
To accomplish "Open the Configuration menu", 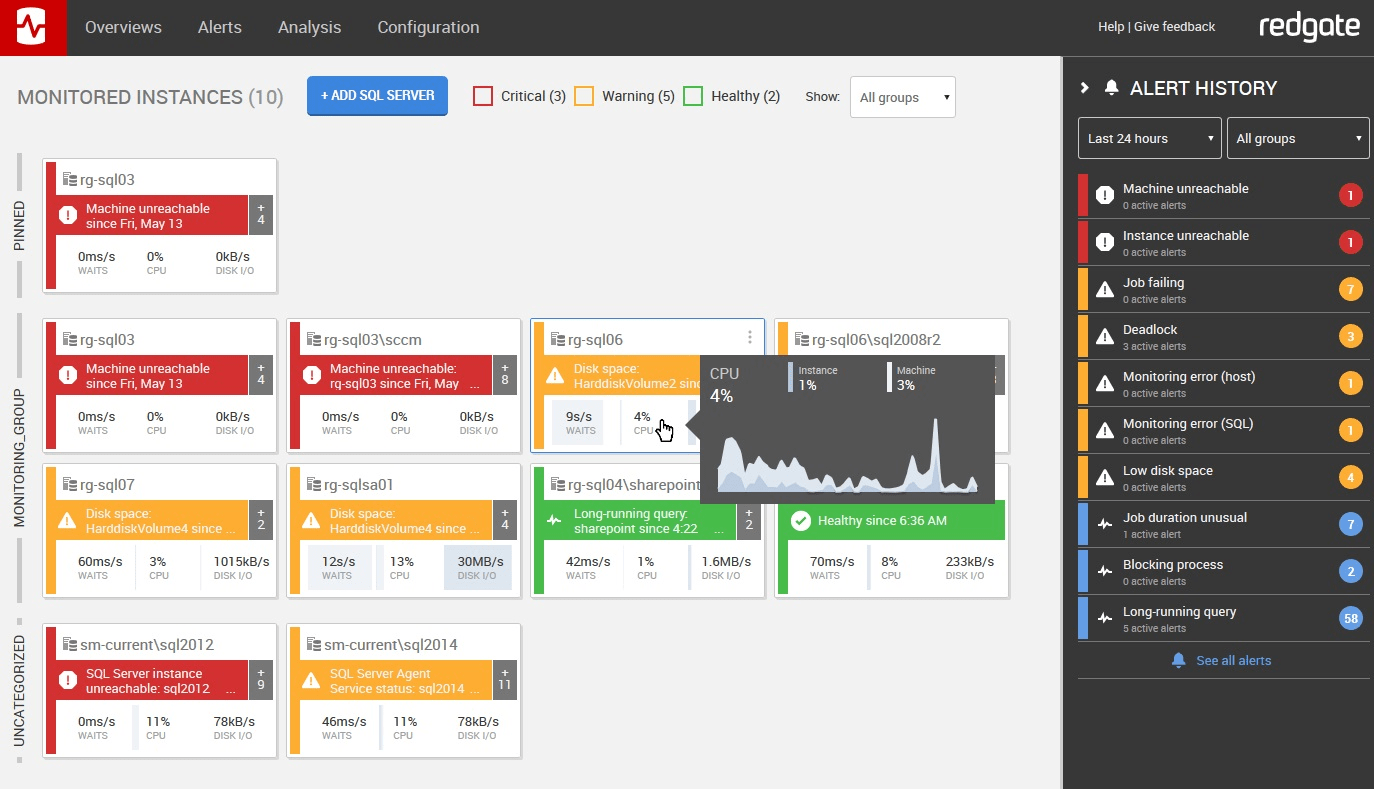I will pyautogui.click(x=428, y=27).
